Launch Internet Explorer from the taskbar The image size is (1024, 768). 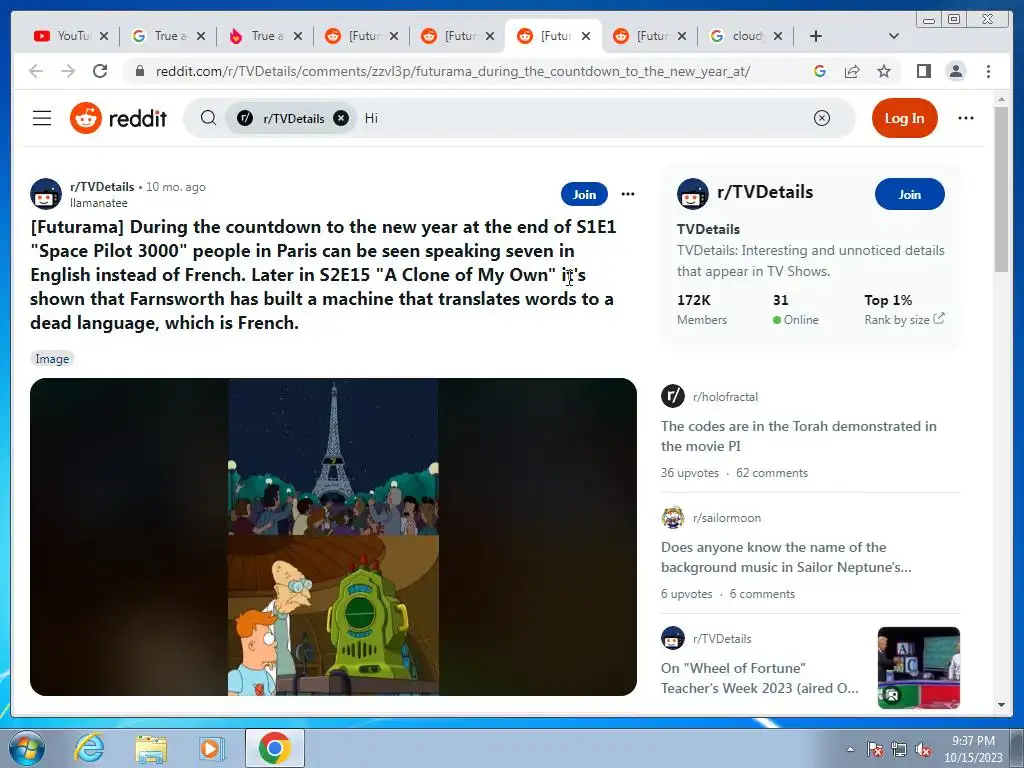pos(89,748)
